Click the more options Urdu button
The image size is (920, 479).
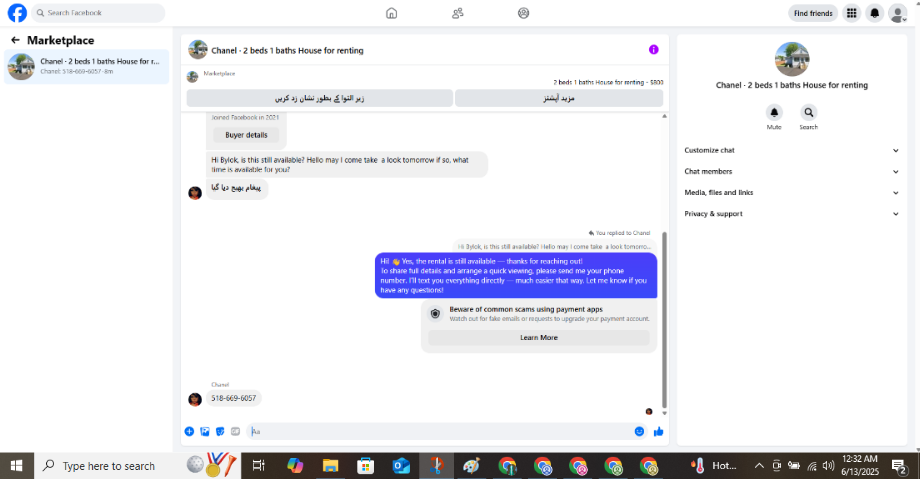pyautogui.click(x=559, y=98)
